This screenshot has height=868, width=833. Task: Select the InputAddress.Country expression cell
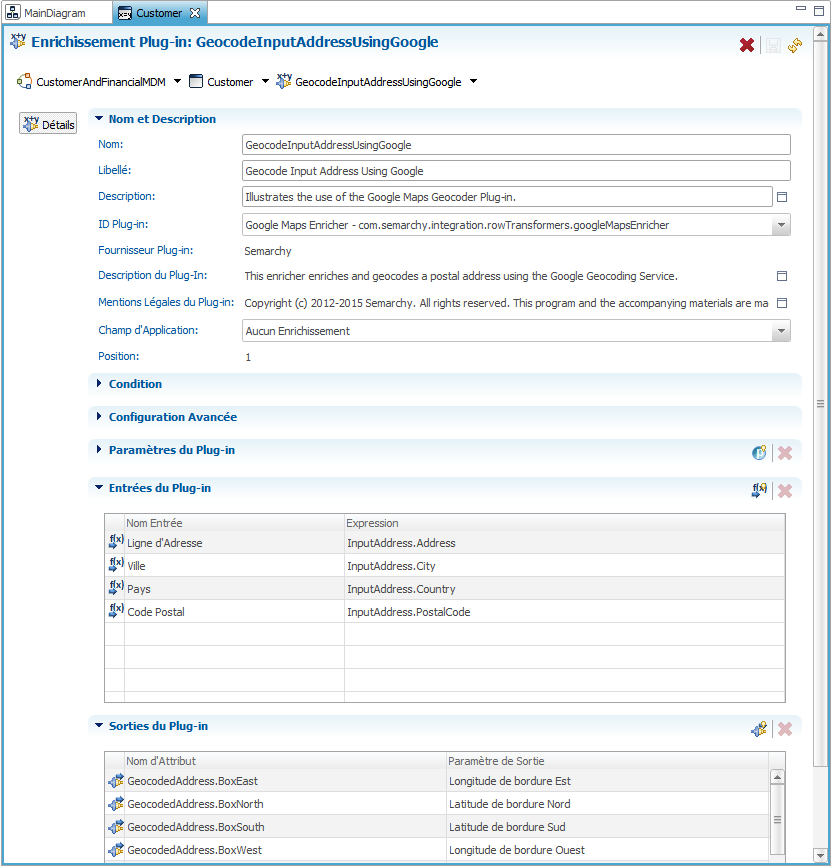(x=565, y=589)
